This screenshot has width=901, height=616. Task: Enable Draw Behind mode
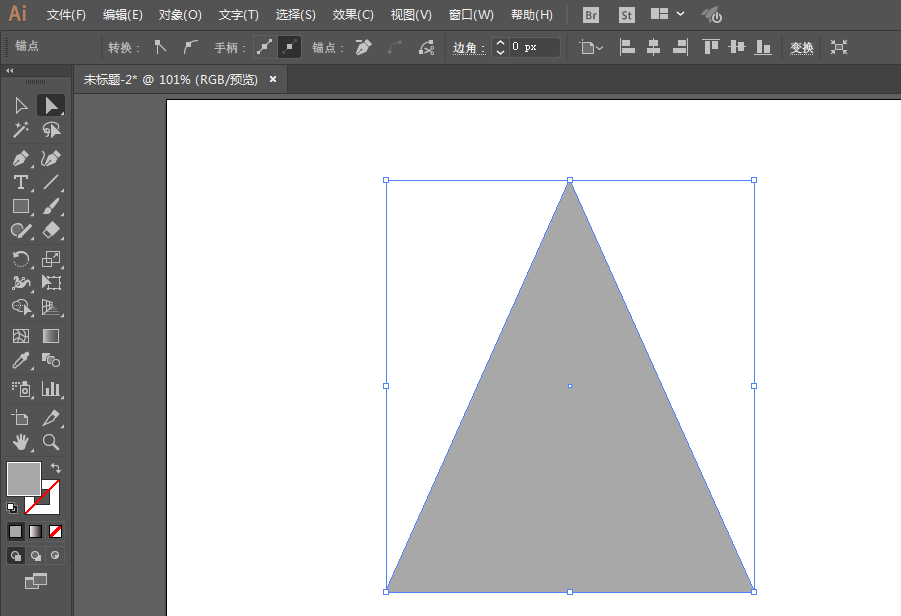click(x=36, y=555)
